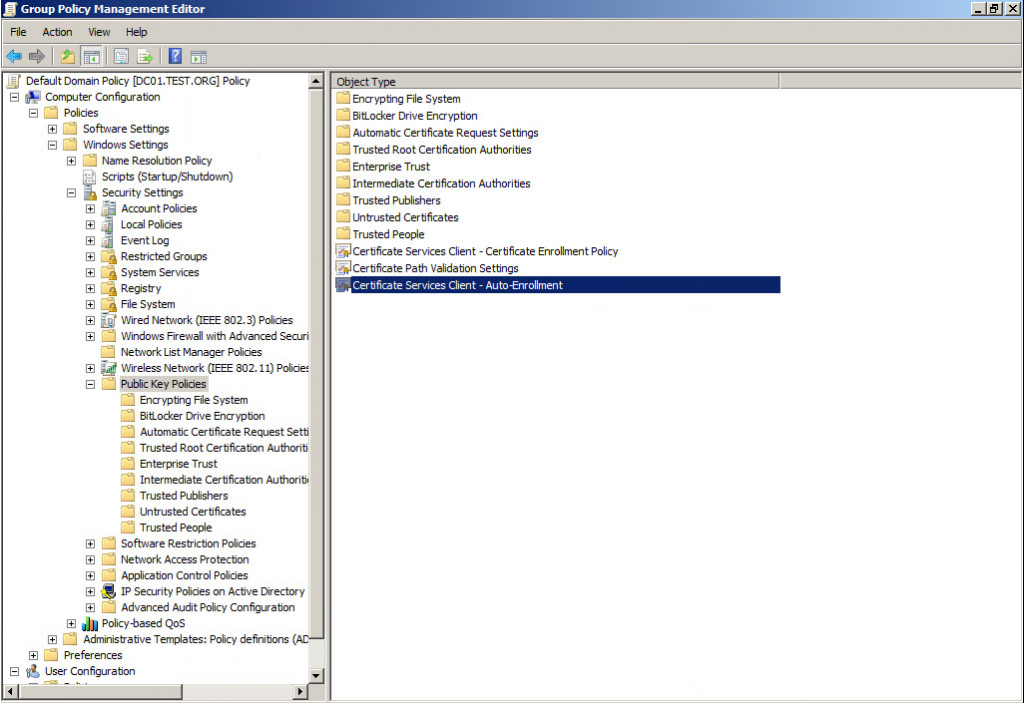Screen dimensions: 1024x703
Task: Click the Show/Hide Action Pane icon
Action: [x=198, y=56]
